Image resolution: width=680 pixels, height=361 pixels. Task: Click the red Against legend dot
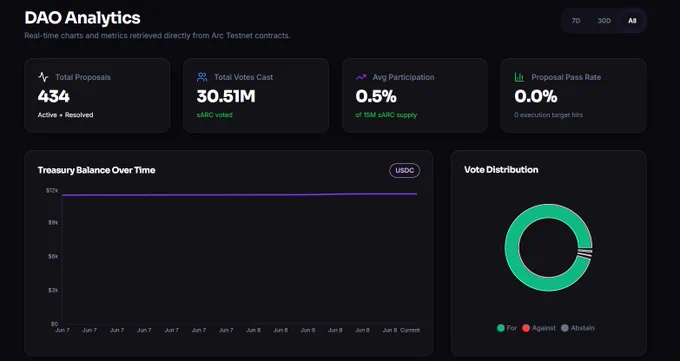[x=526, y=328]
